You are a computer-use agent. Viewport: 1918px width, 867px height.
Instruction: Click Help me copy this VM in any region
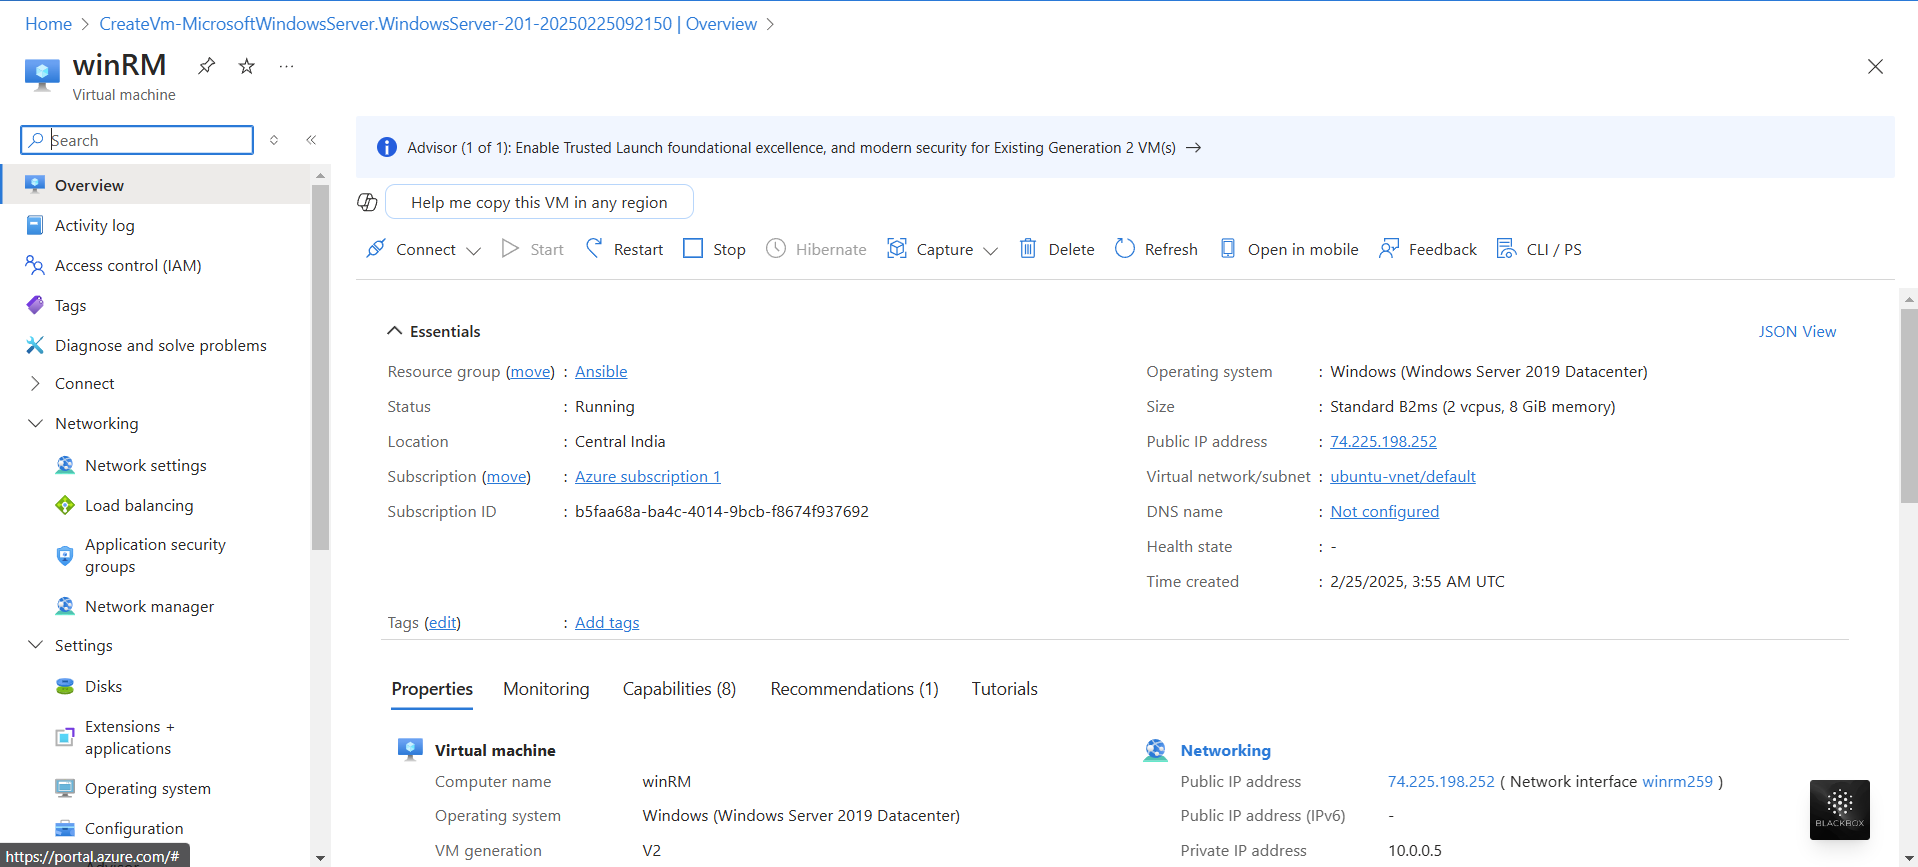point(539,202)
